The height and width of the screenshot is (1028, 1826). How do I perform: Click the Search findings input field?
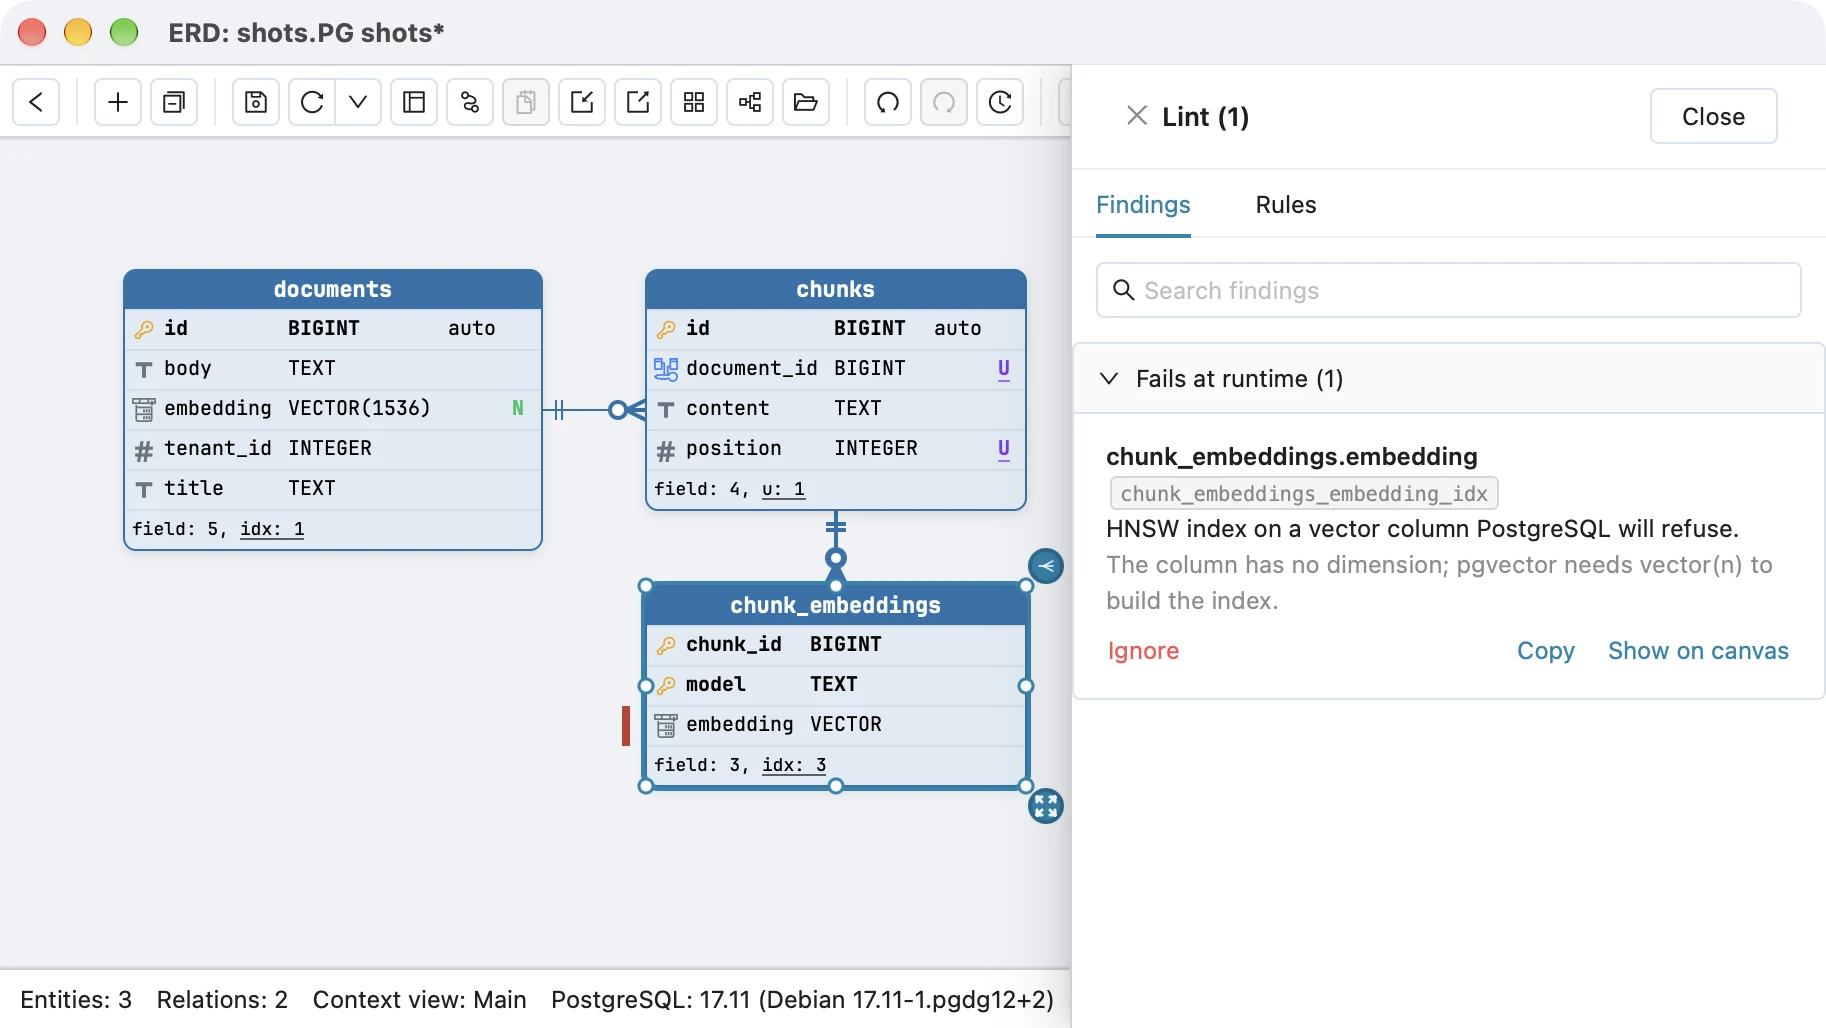click(1448, 290)
